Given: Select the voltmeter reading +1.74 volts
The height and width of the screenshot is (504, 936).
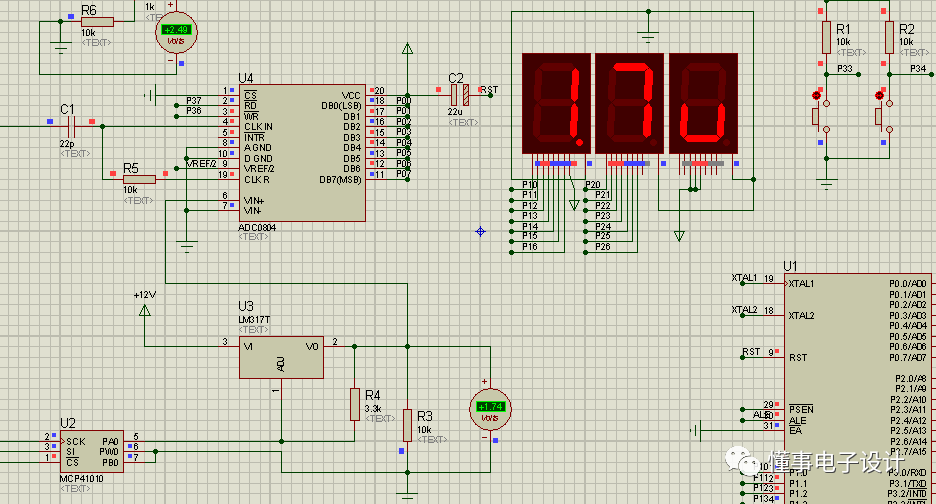Looking at the screenshot, I should click(x=490, y=407).
